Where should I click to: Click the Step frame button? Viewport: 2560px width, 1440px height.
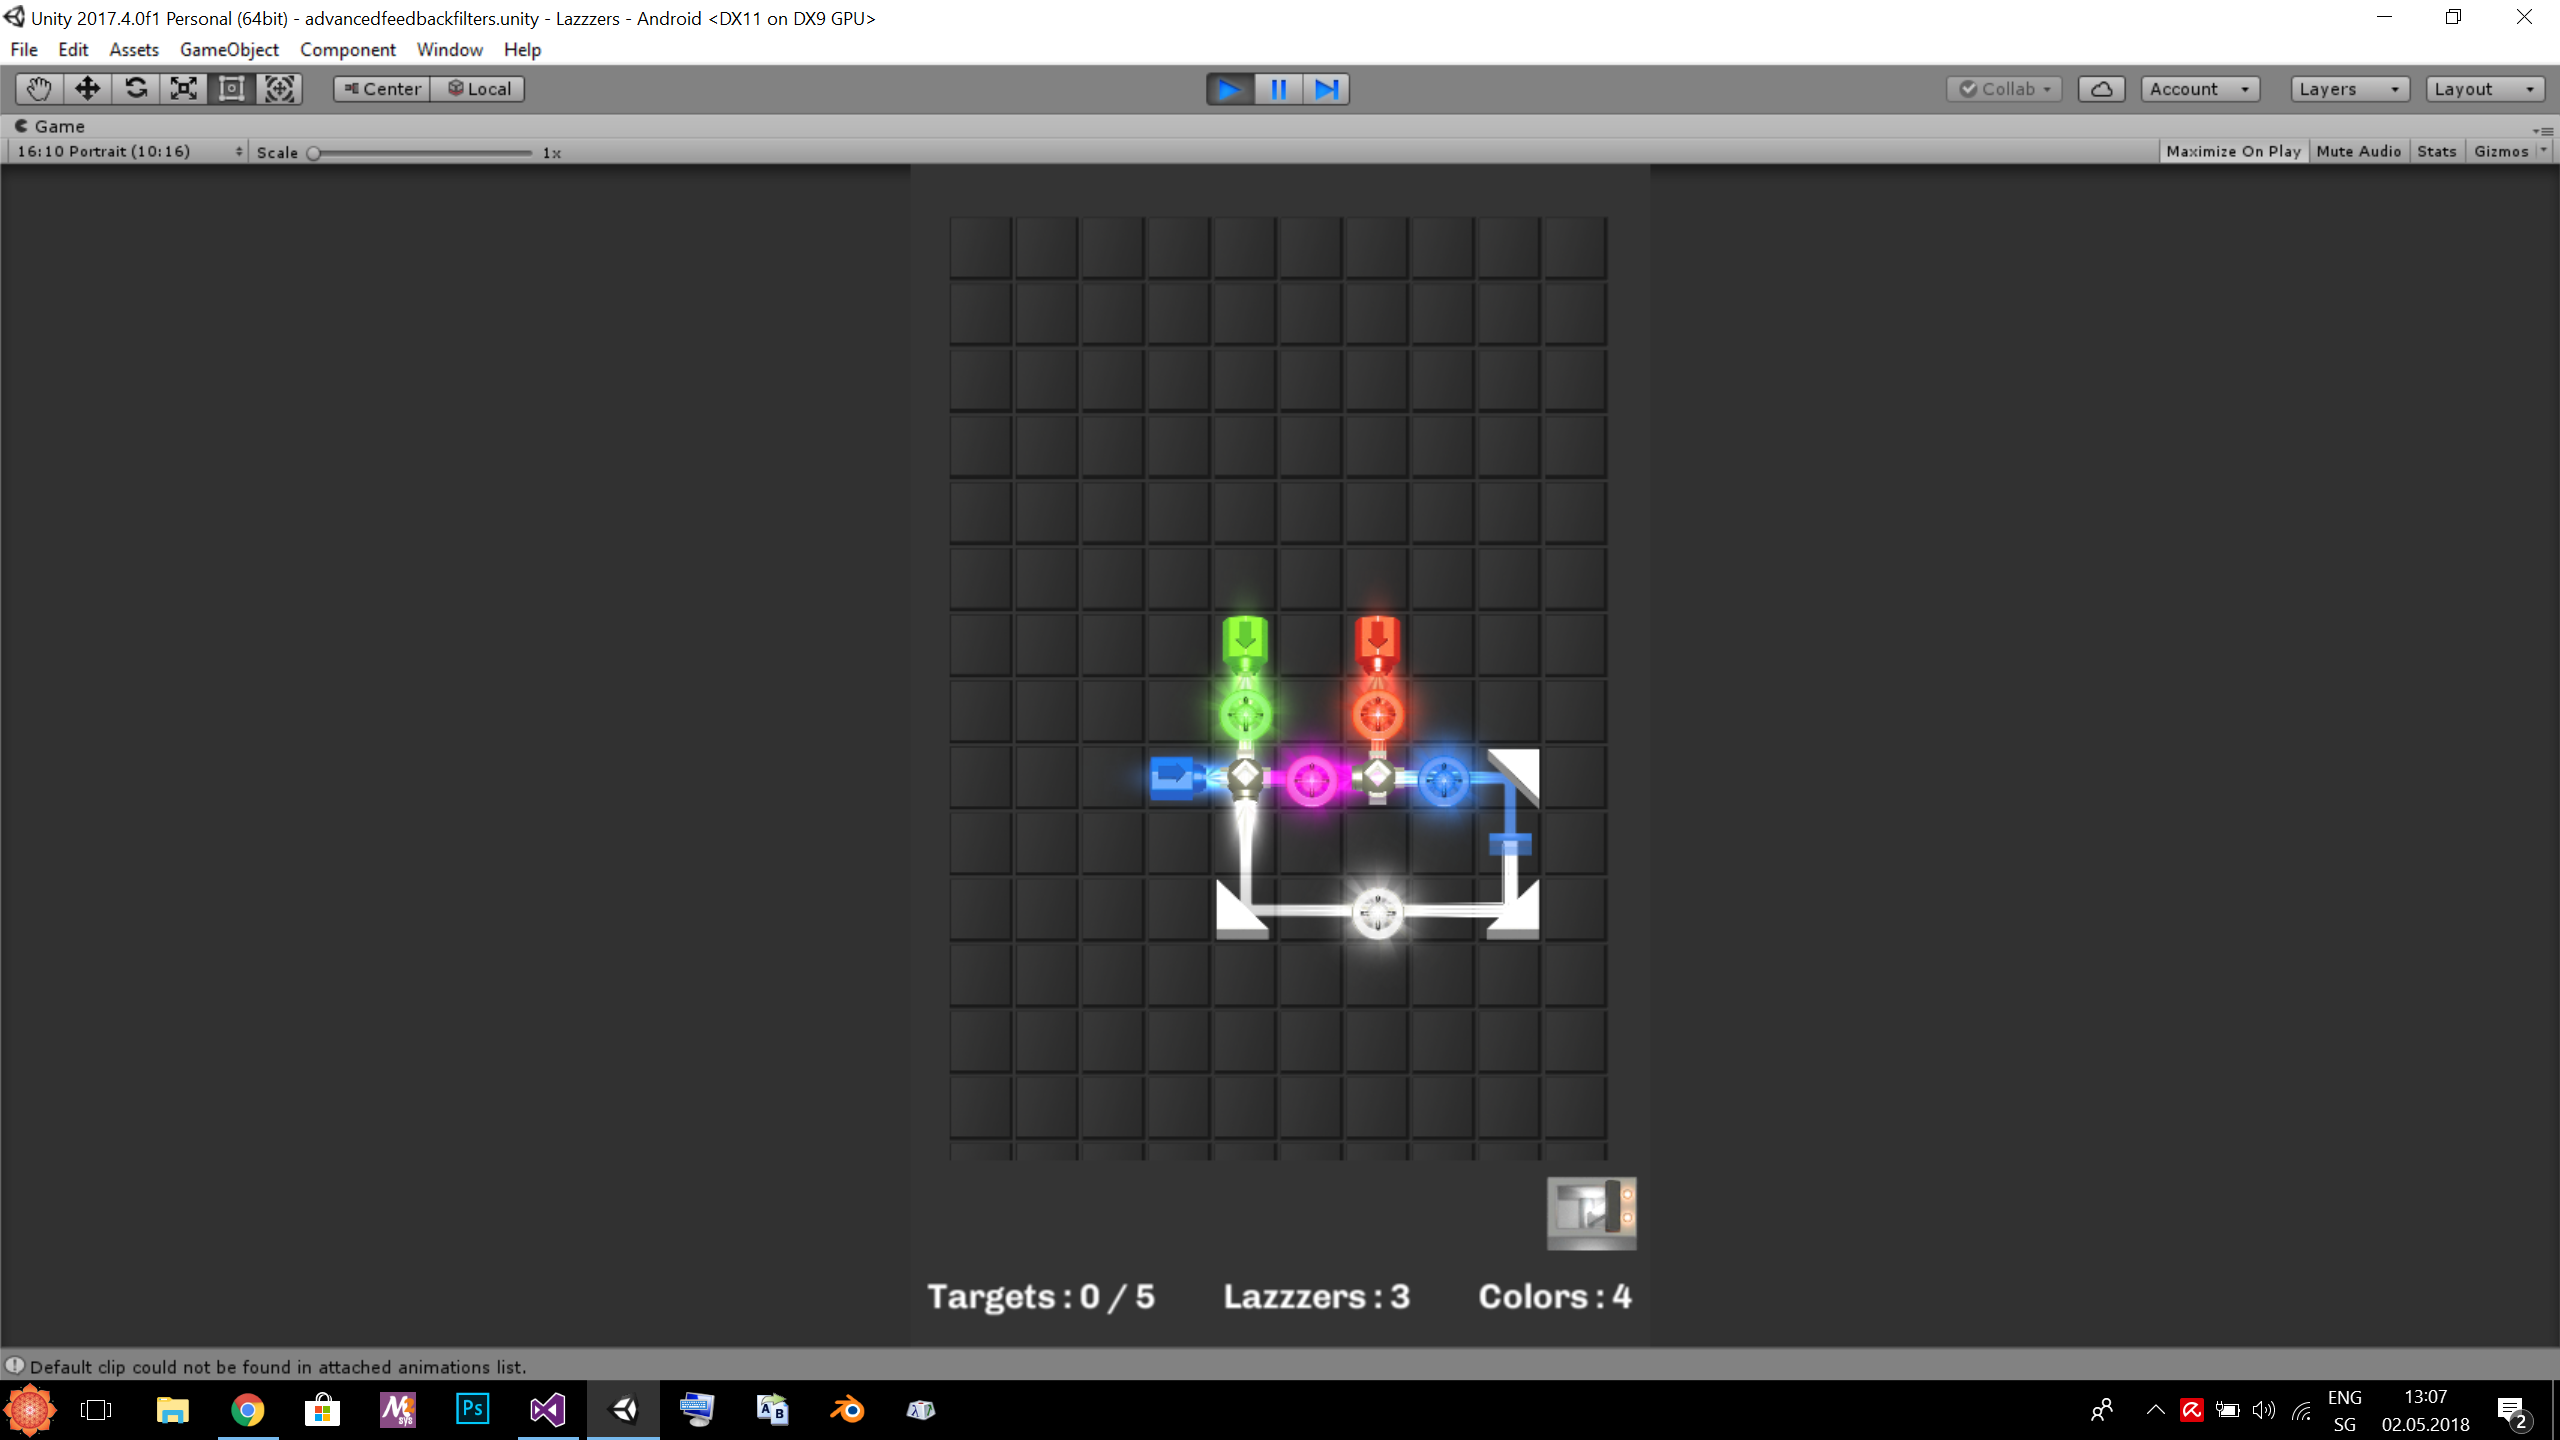pyautogui.click(x=1326, y=89)
